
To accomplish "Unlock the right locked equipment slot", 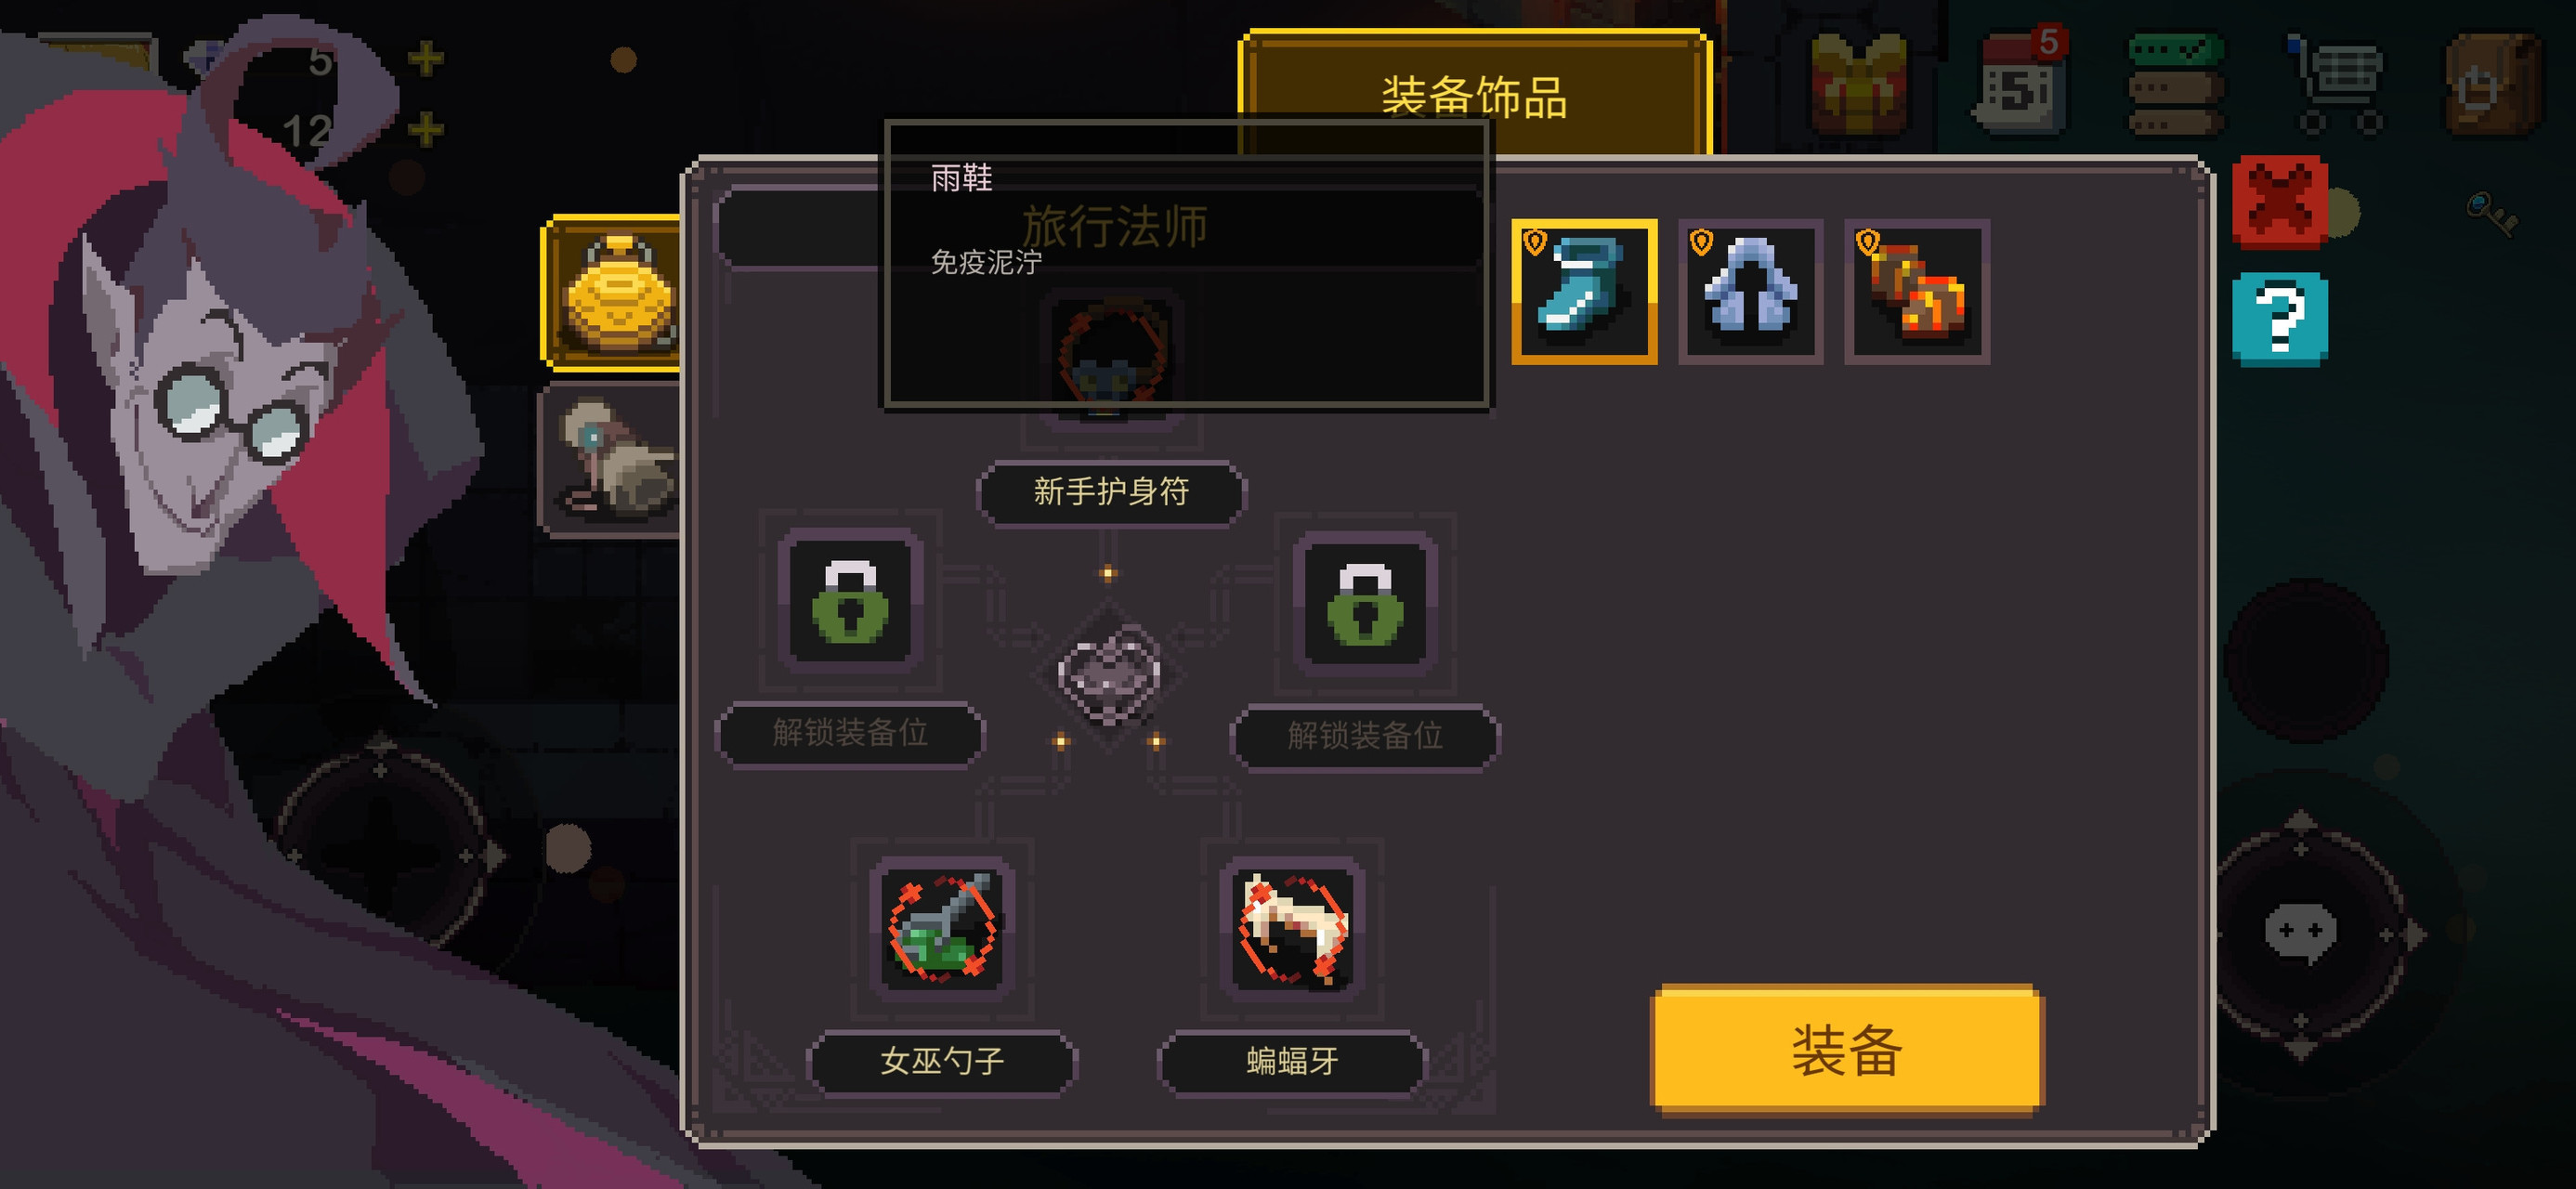I will [x=1365, y=602].
